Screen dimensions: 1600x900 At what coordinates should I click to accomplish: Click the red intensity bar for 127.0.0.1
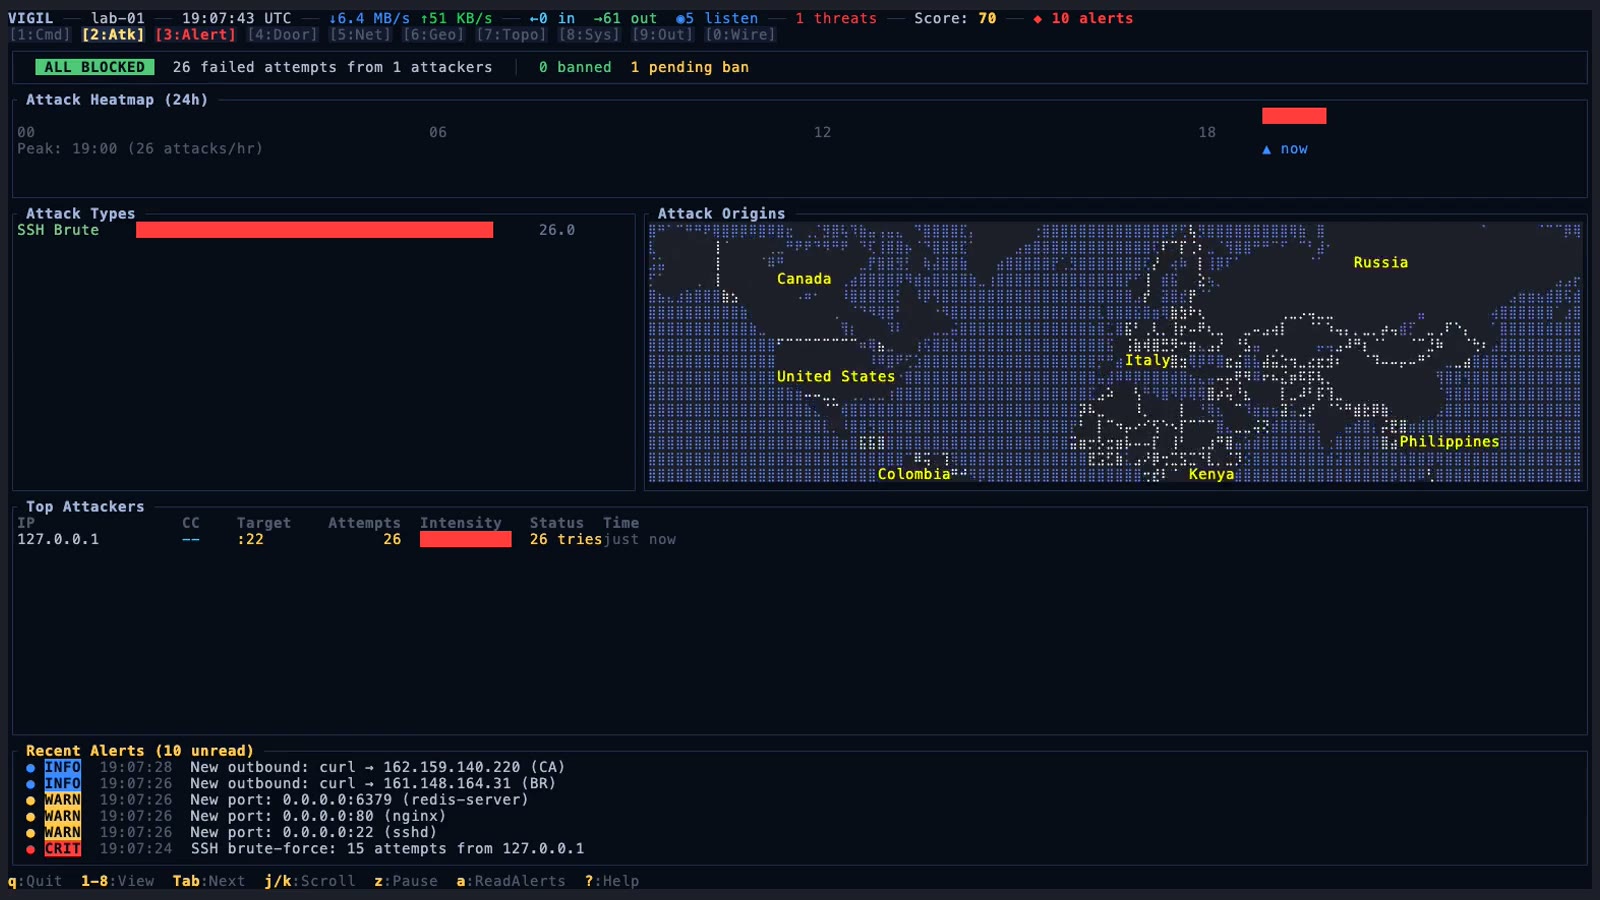[x=465, y=539]
